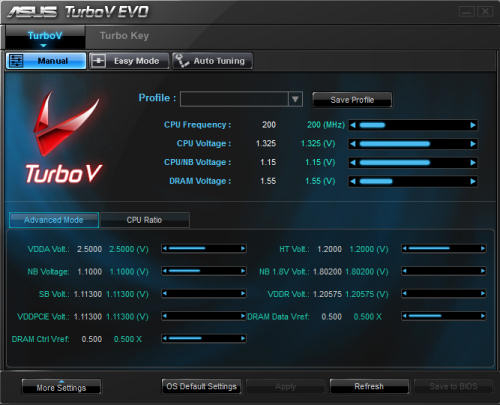Click the DRAM Voltage 1.55 (V) value
This screenshot has width=500, height=405.
pyautogui.click(x=320, y=181)
